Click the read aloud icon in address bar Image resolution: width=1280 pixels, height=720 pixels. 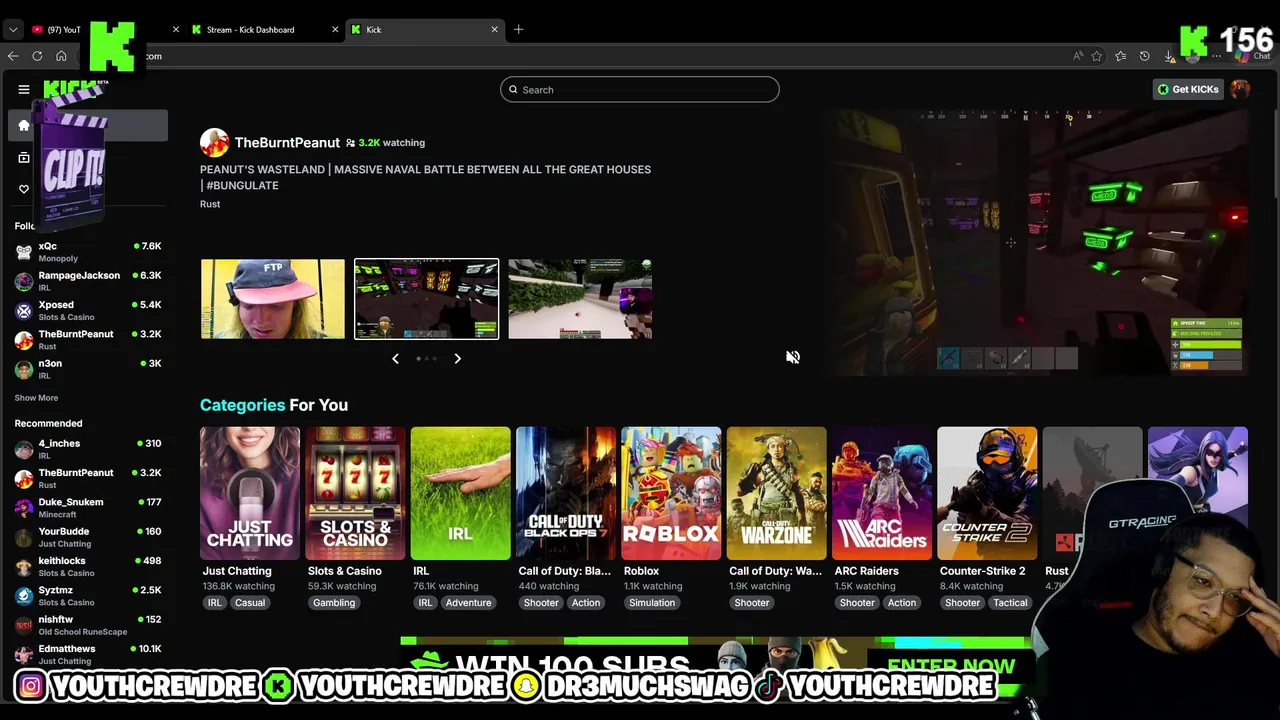point(1078,56)
